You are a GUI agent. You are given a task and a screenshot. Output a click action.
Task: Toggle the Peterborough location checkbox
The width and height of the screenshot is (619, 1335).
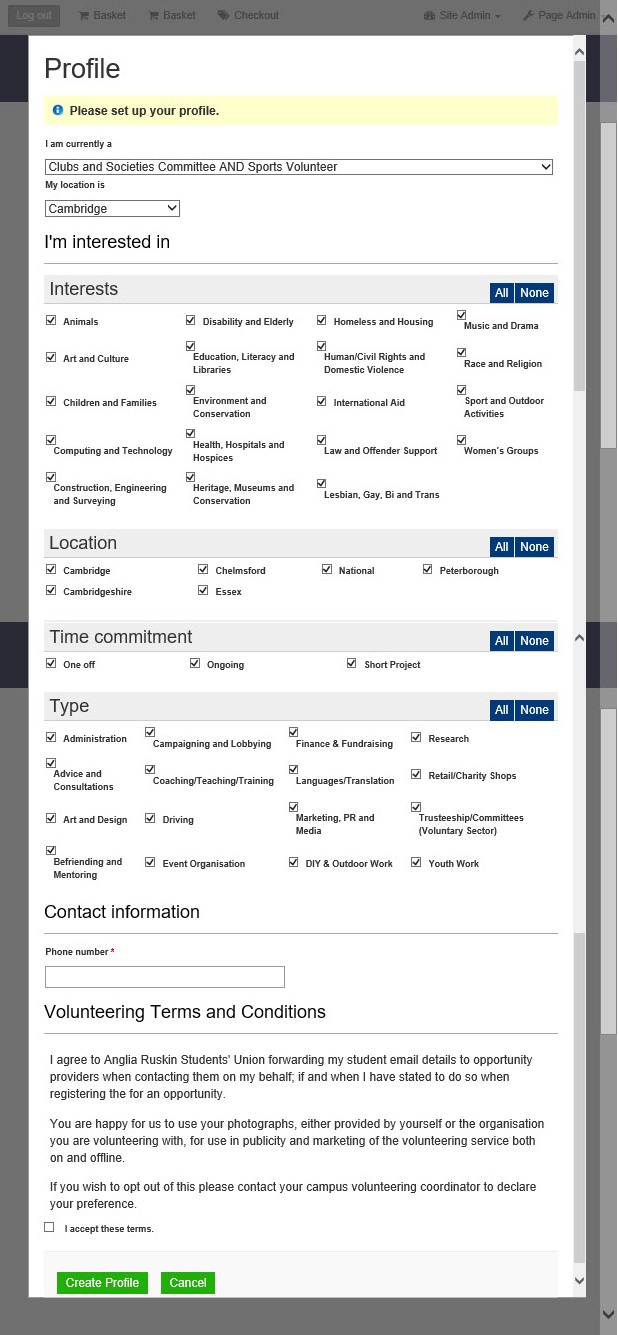428,570
